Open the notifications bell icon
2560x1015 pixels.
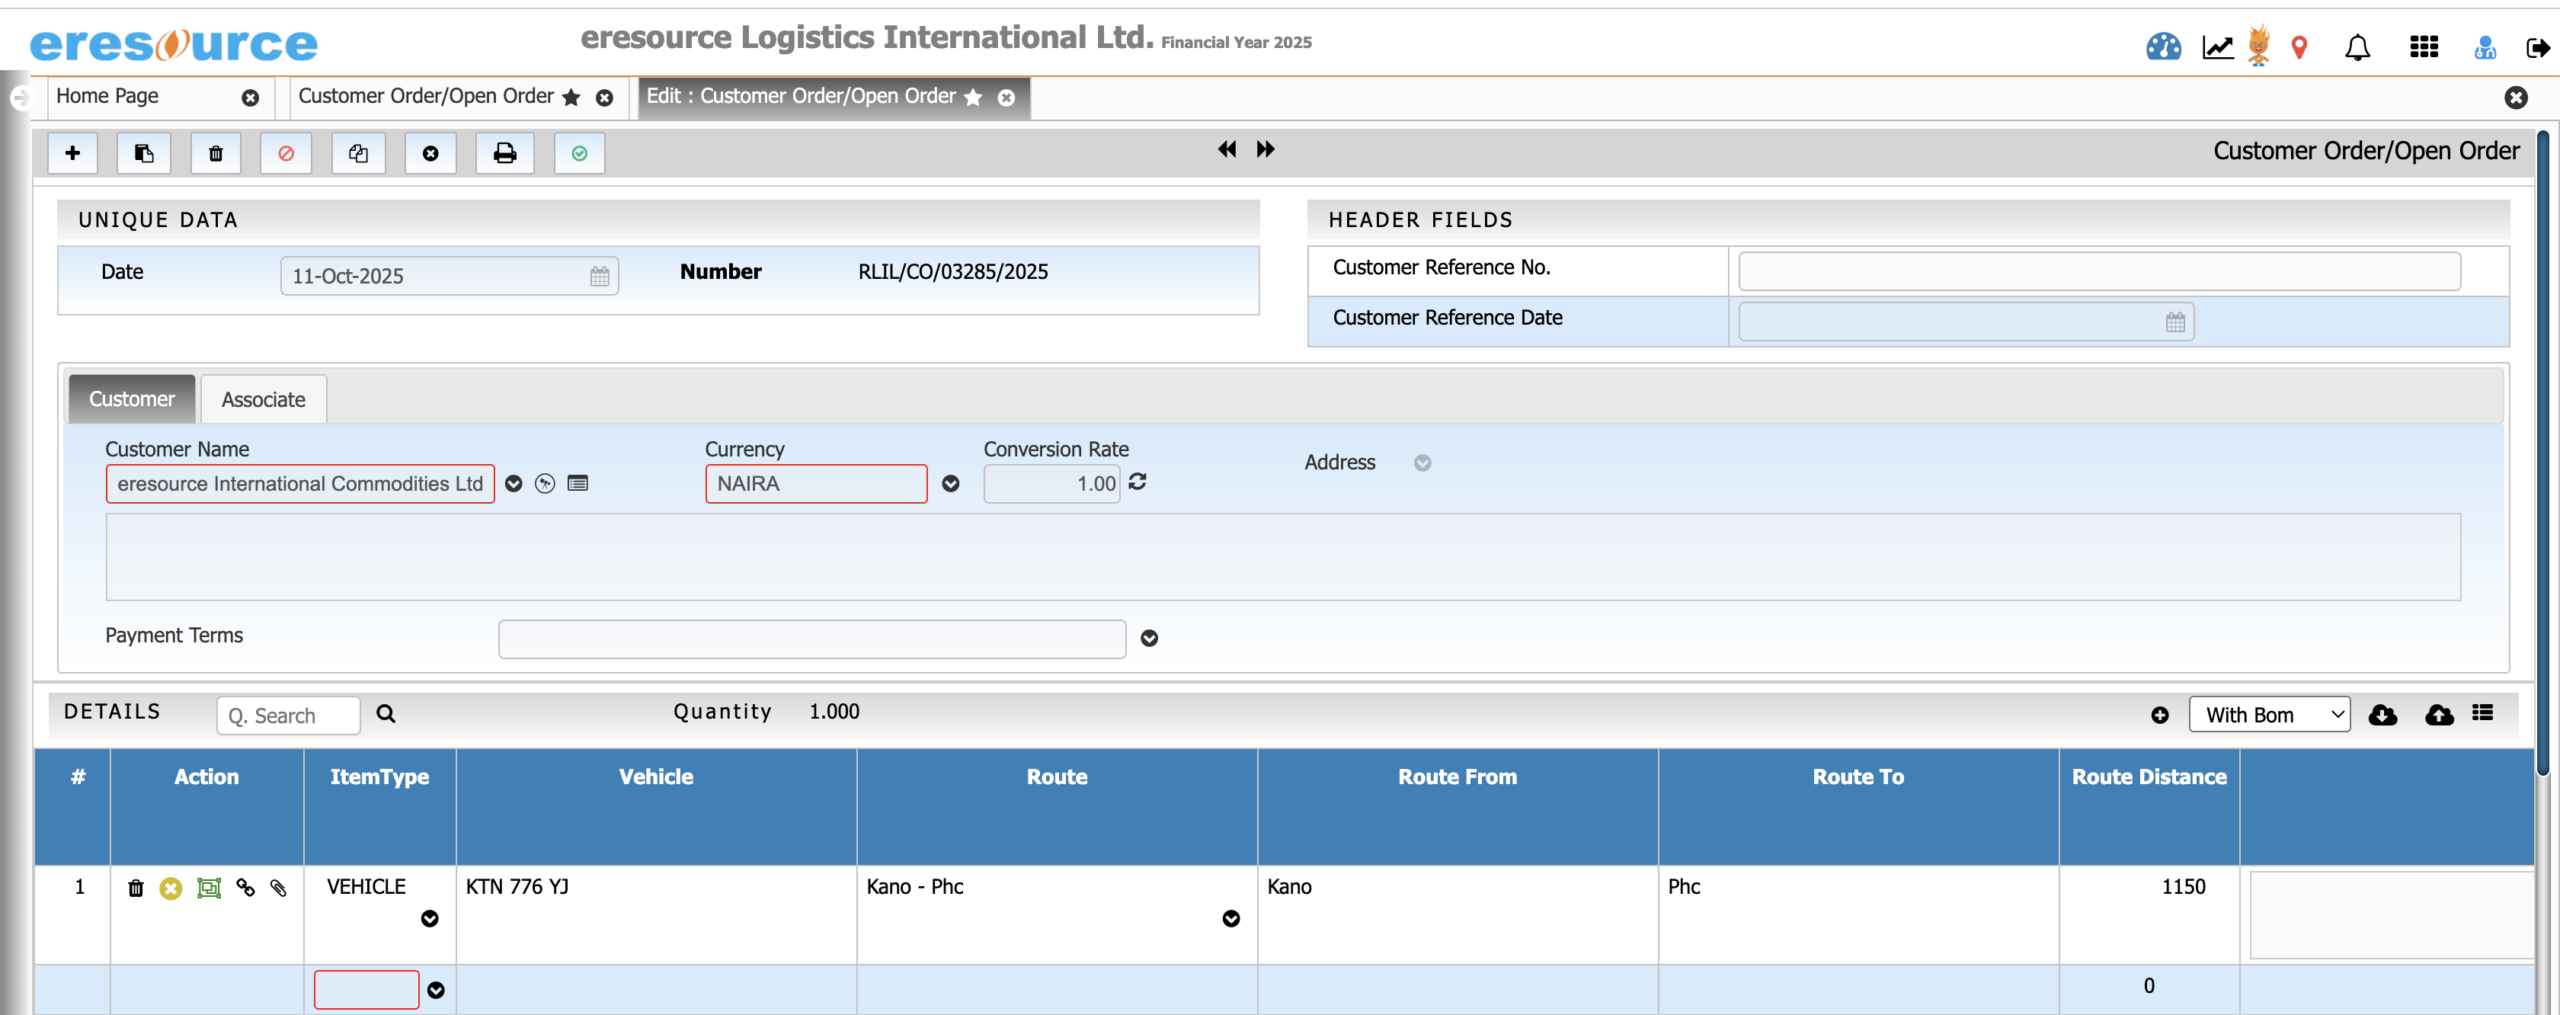[x=2357, y=47]
